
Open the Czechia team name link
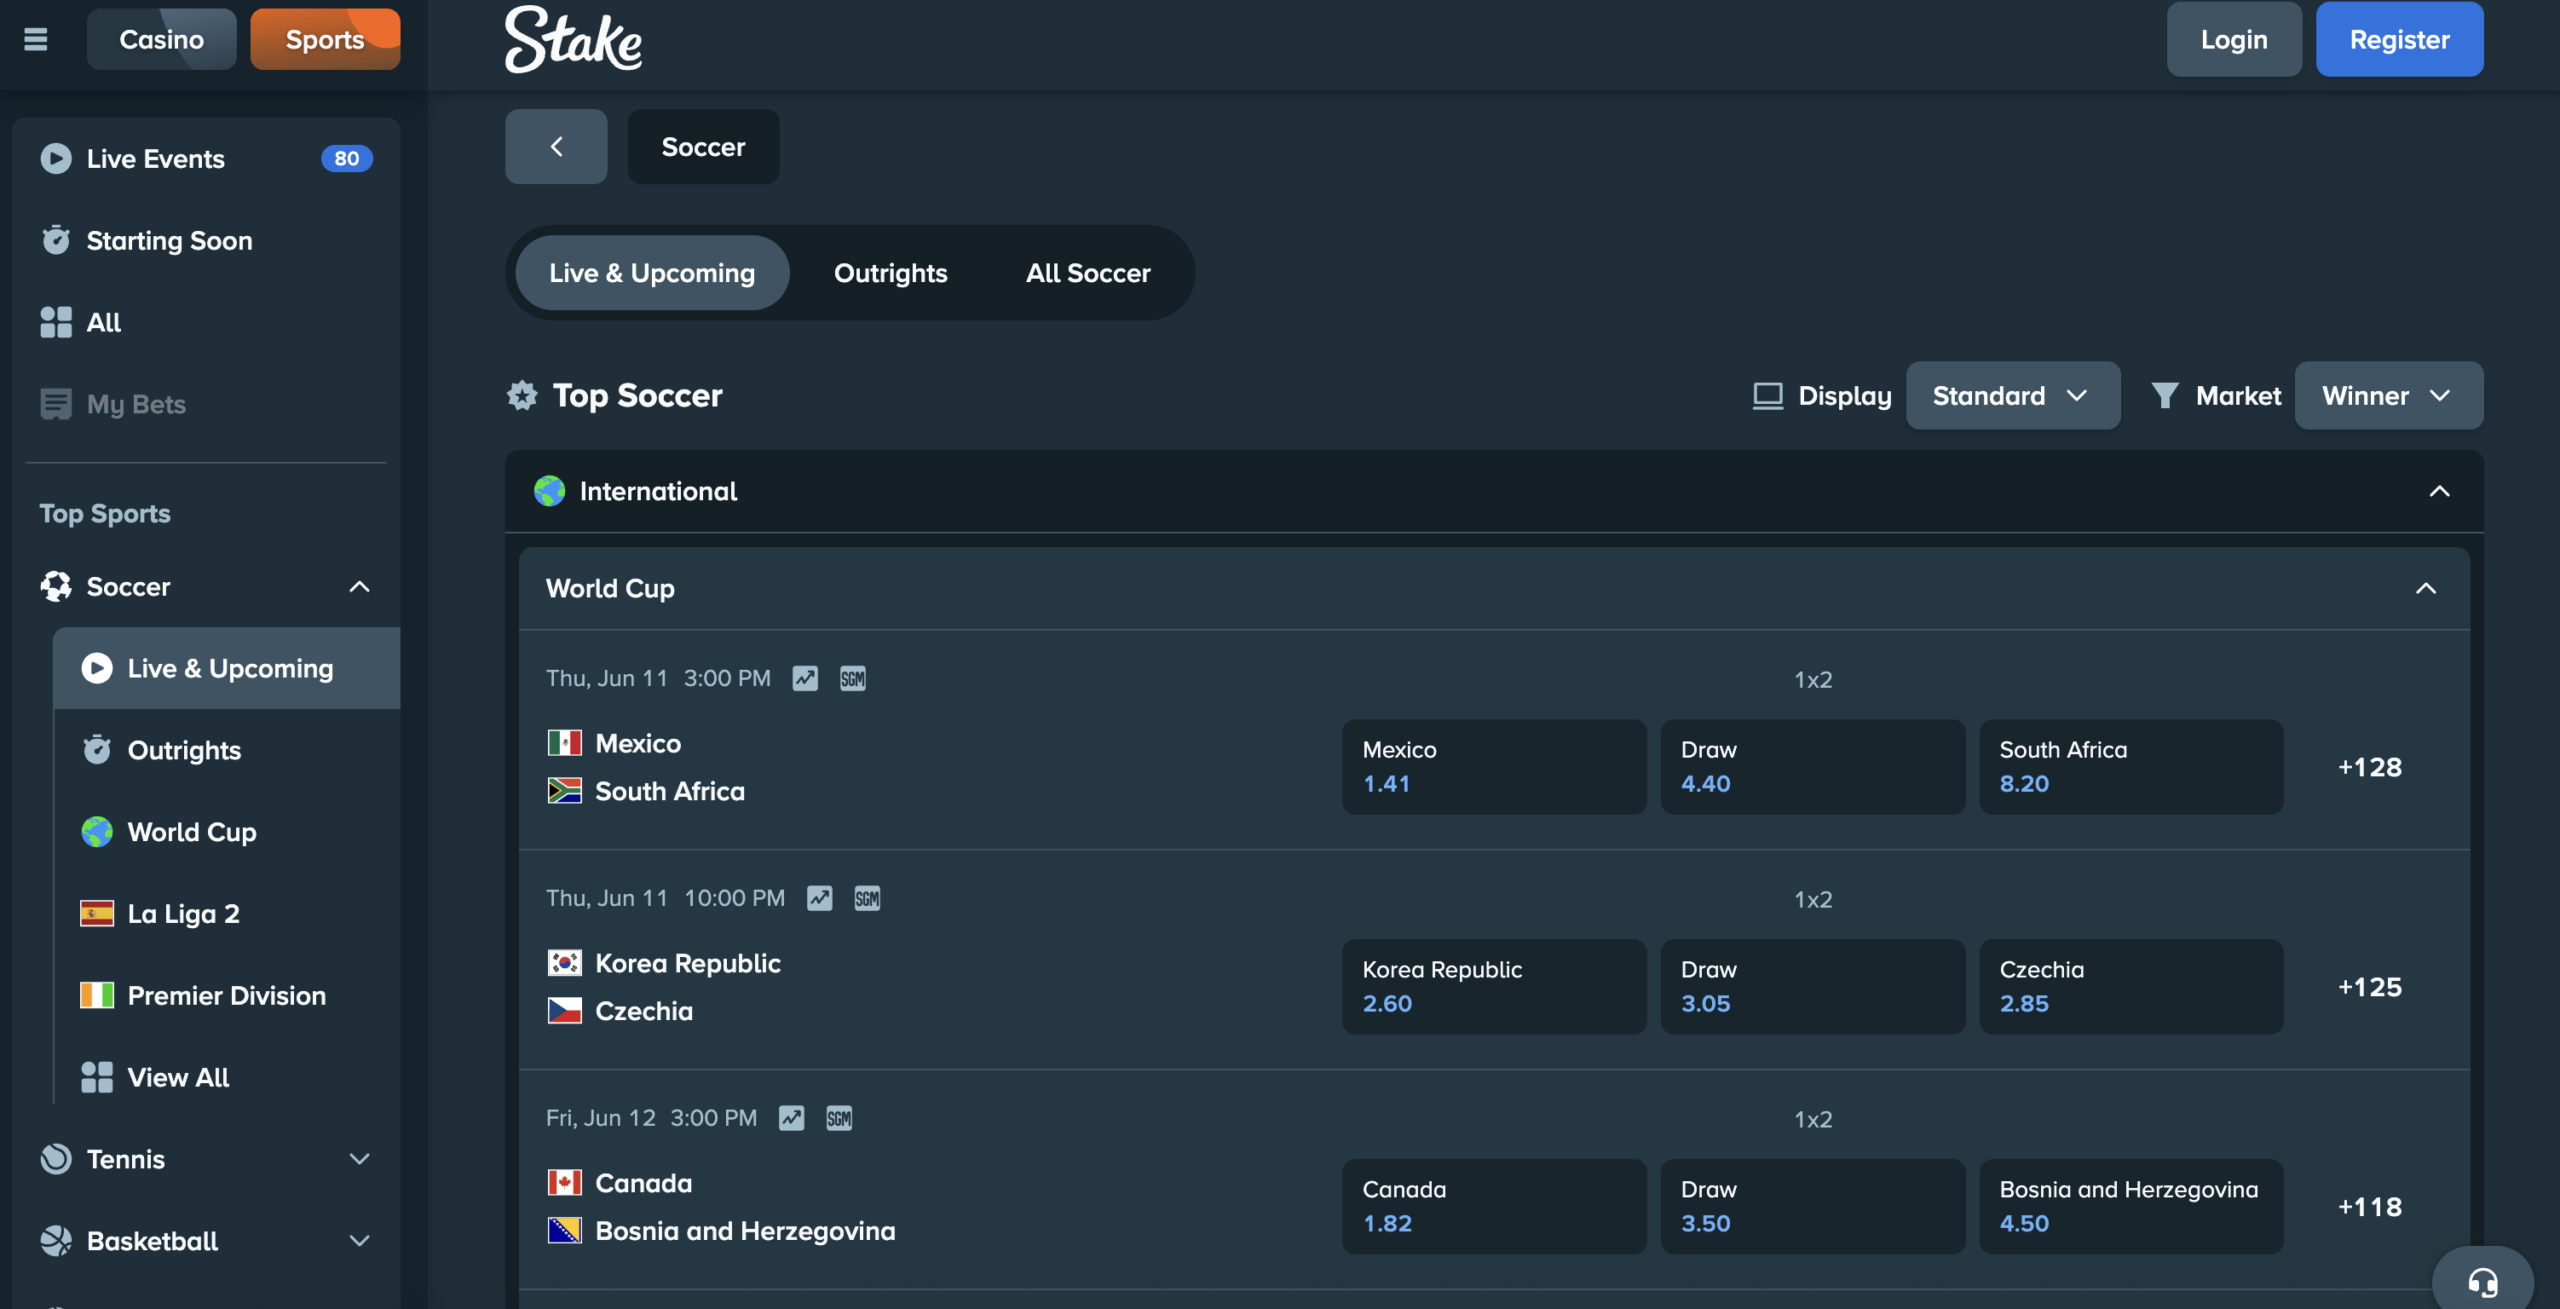pos(644,1011)
